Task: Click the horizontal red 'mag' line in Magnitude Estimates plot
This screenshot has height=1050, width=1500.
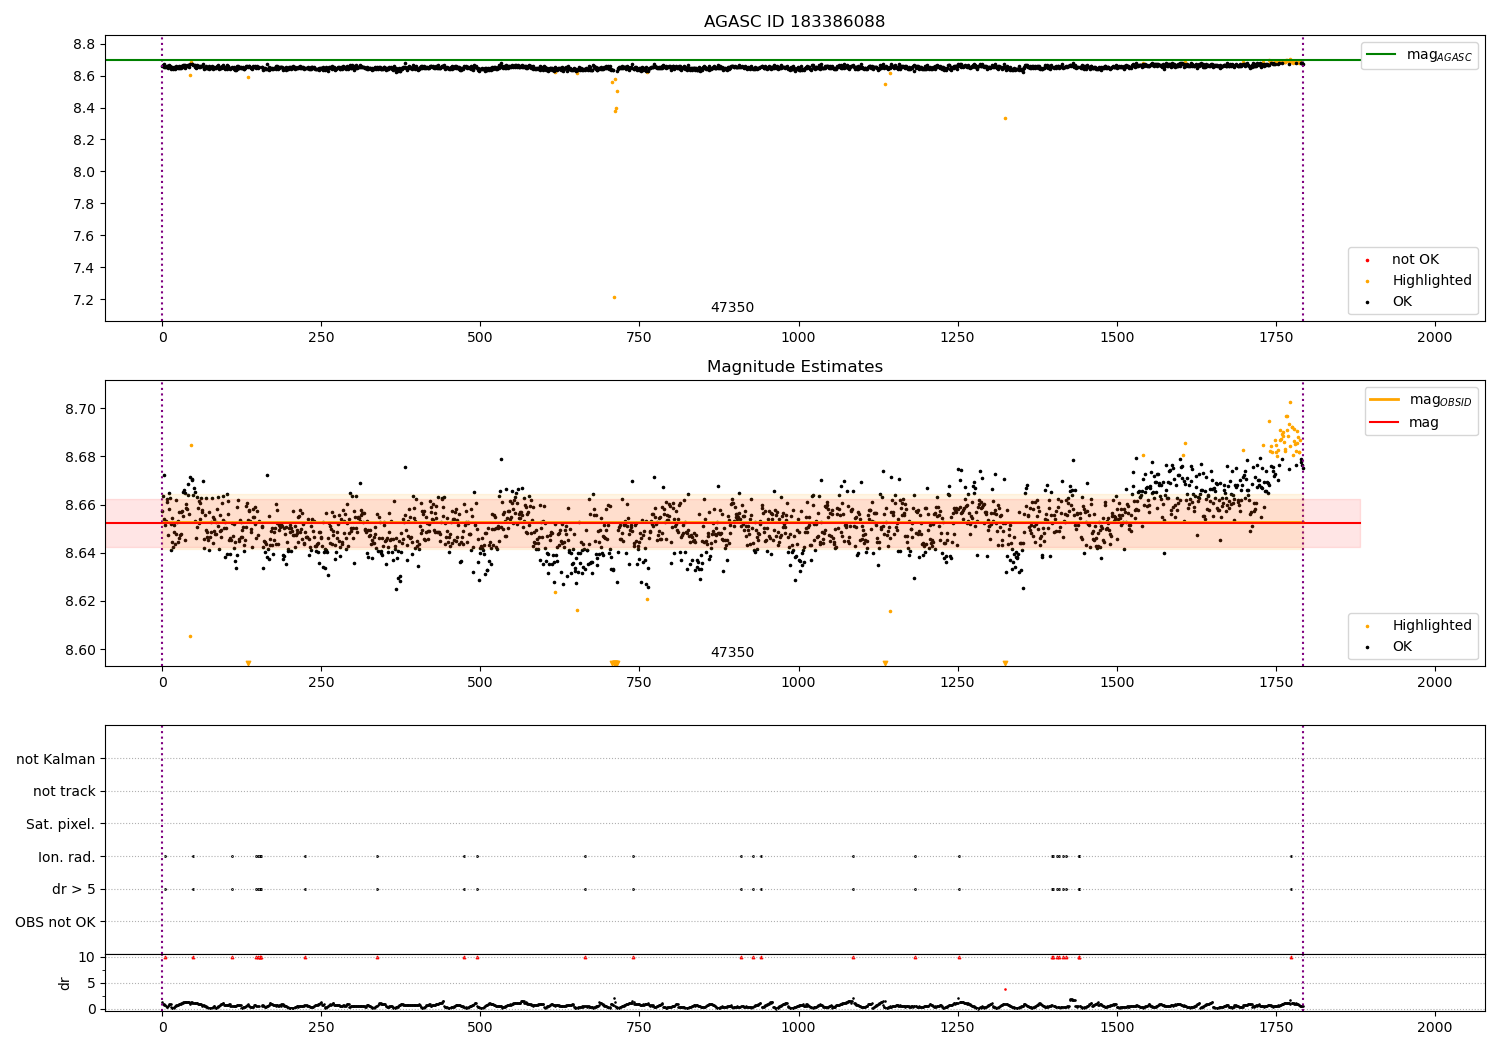Action: [x=733, y=523]
